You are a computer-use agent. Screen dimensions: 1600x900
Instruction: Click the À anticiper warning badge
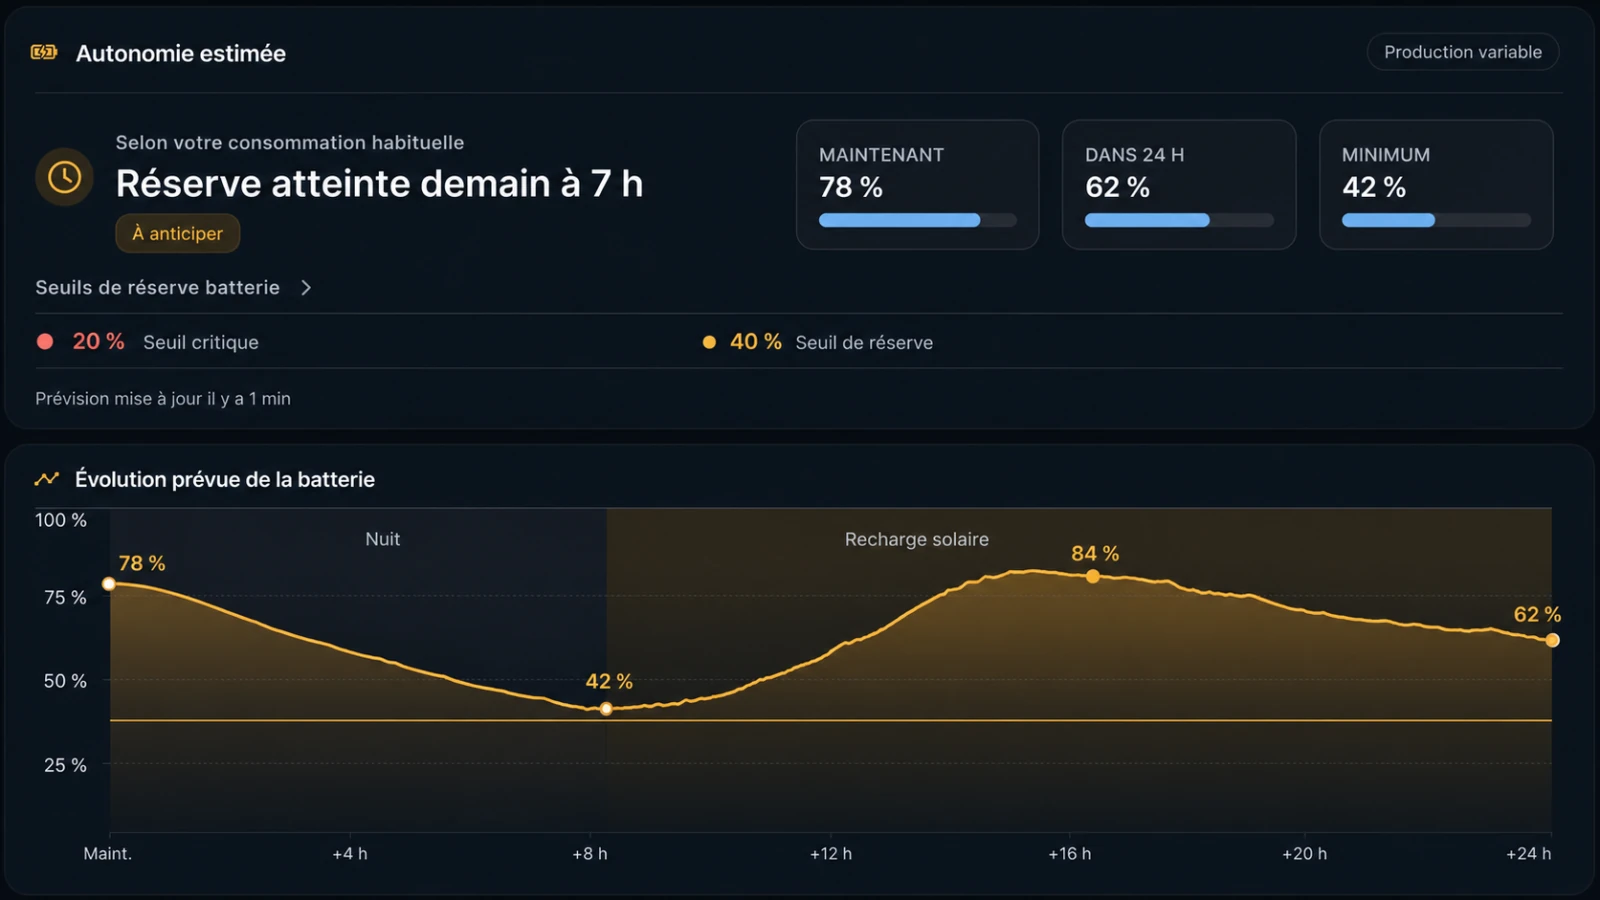click(x=178, y=233)
